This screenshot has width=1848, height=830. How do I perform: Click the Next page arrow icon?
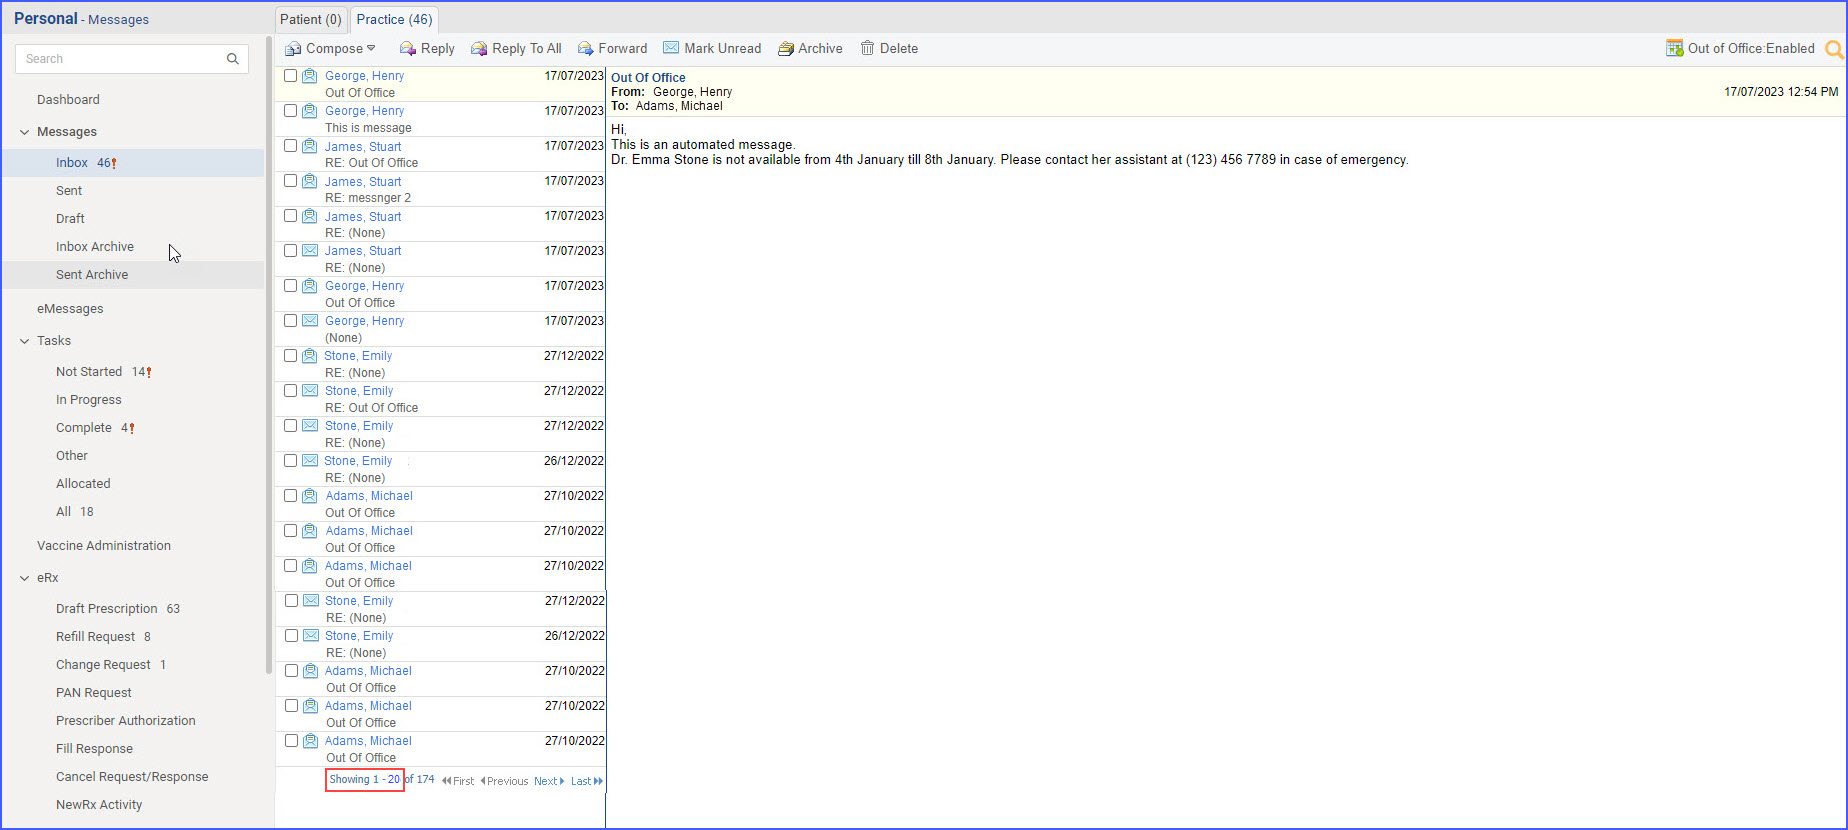(x=562, y=781)
